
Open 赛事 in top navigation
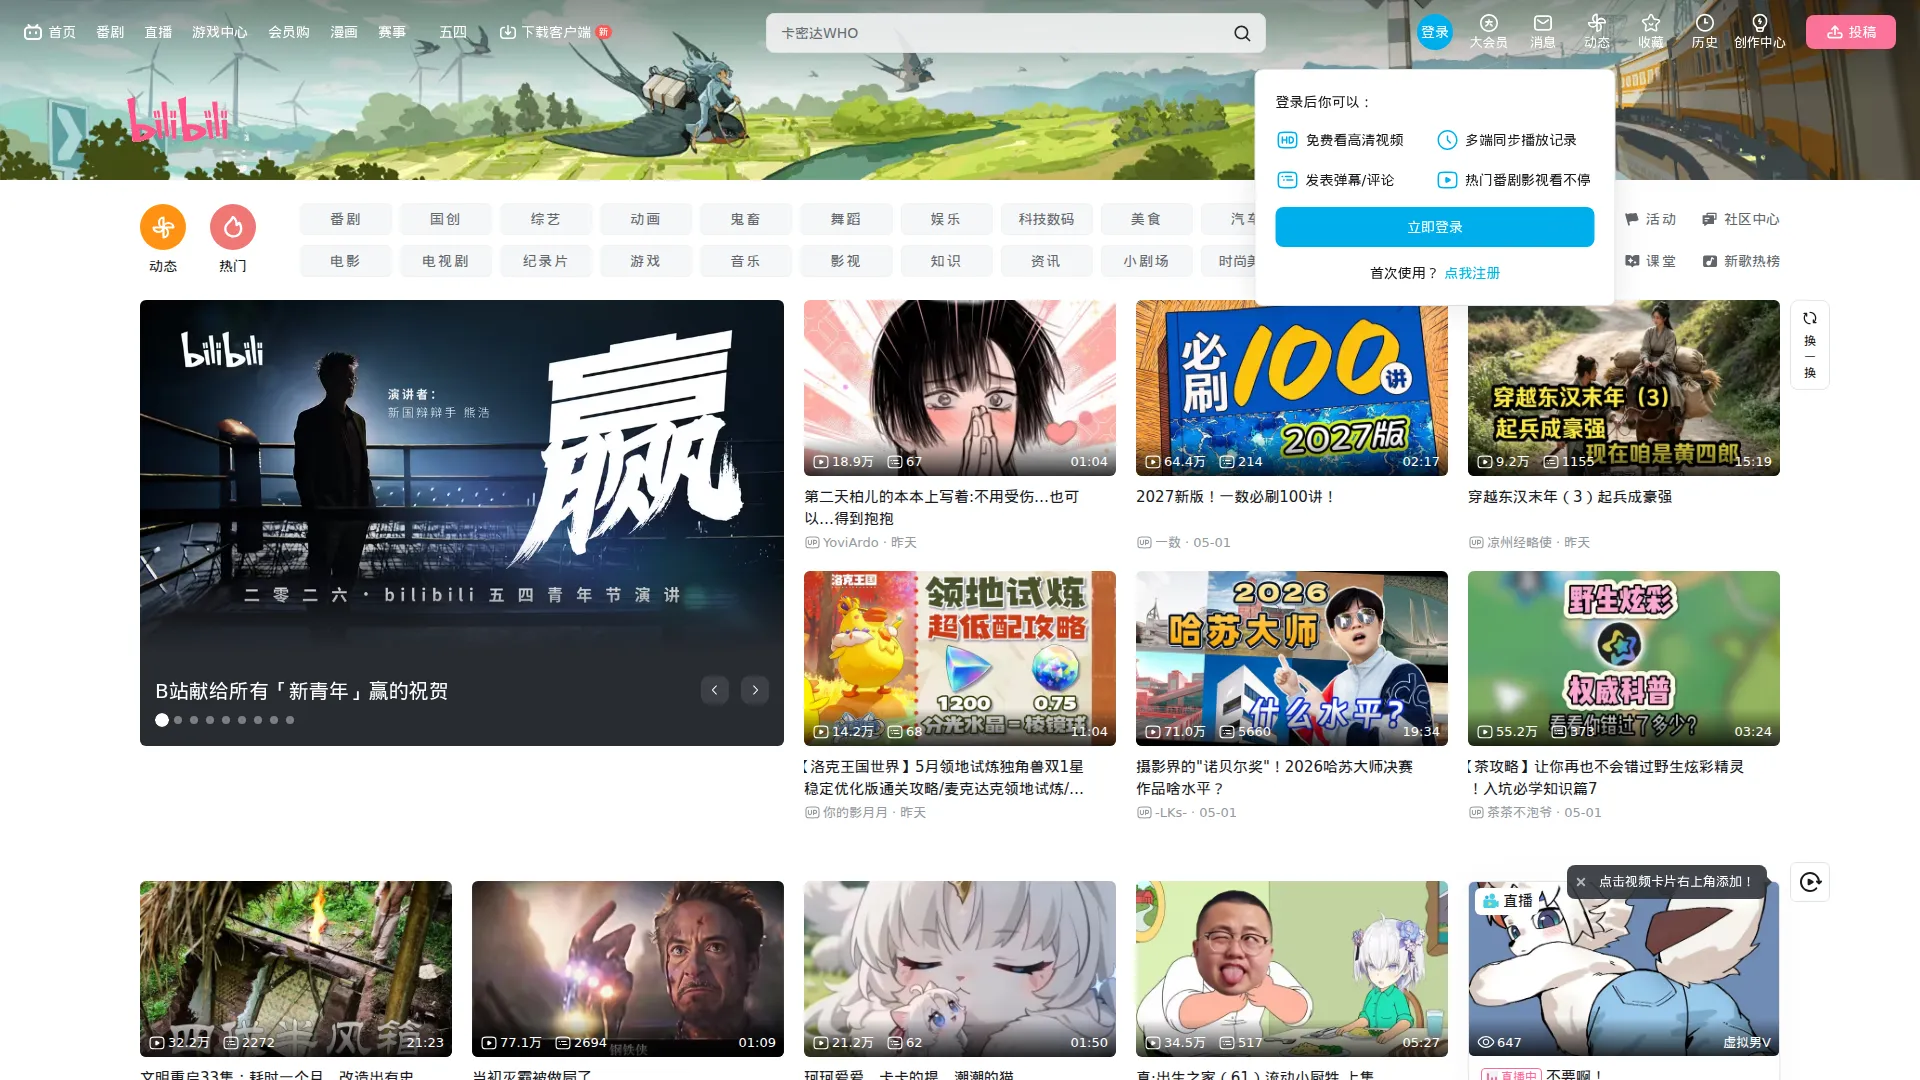(x=392, y=32)
